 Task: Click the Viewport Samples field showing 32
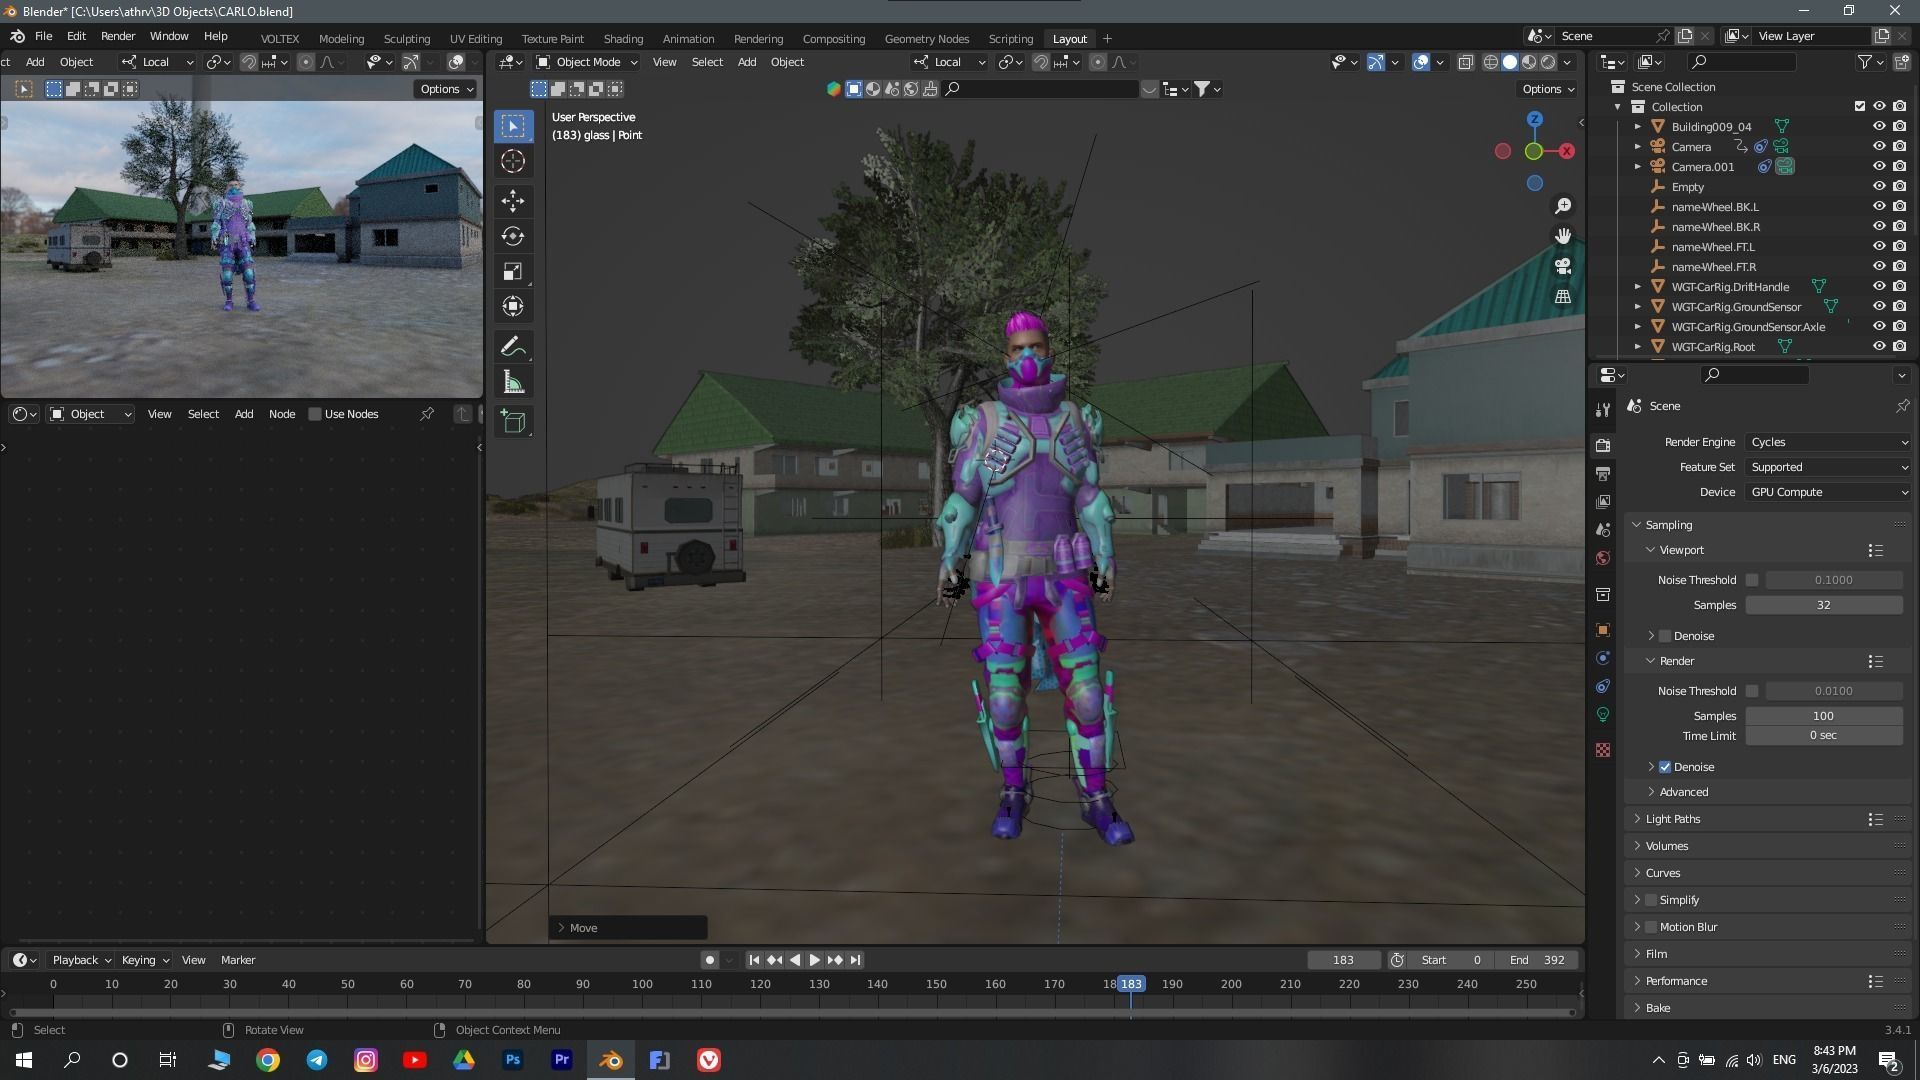1823,605
